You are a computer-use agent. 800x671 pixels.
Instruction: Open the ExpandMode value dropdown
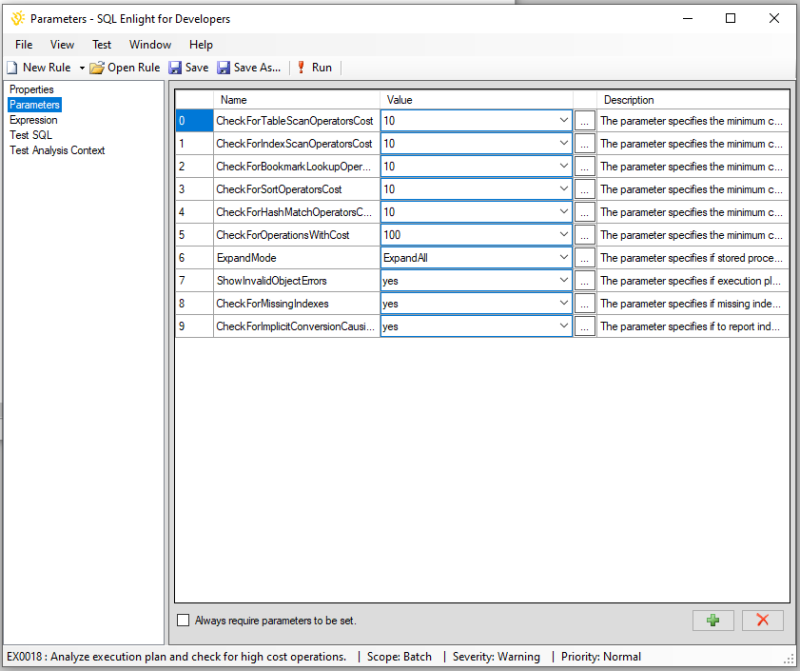[563, 258]
